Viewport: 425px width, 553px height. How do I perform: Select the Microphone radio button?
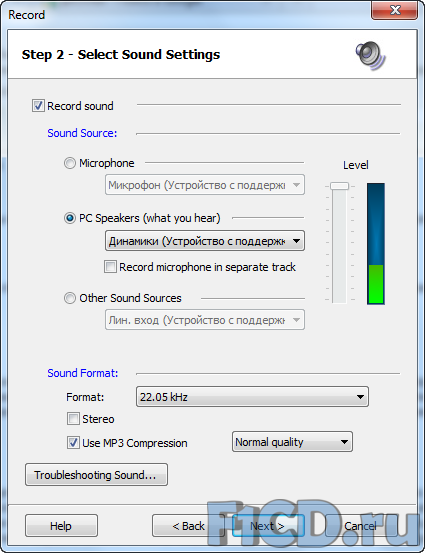(69, 163)
